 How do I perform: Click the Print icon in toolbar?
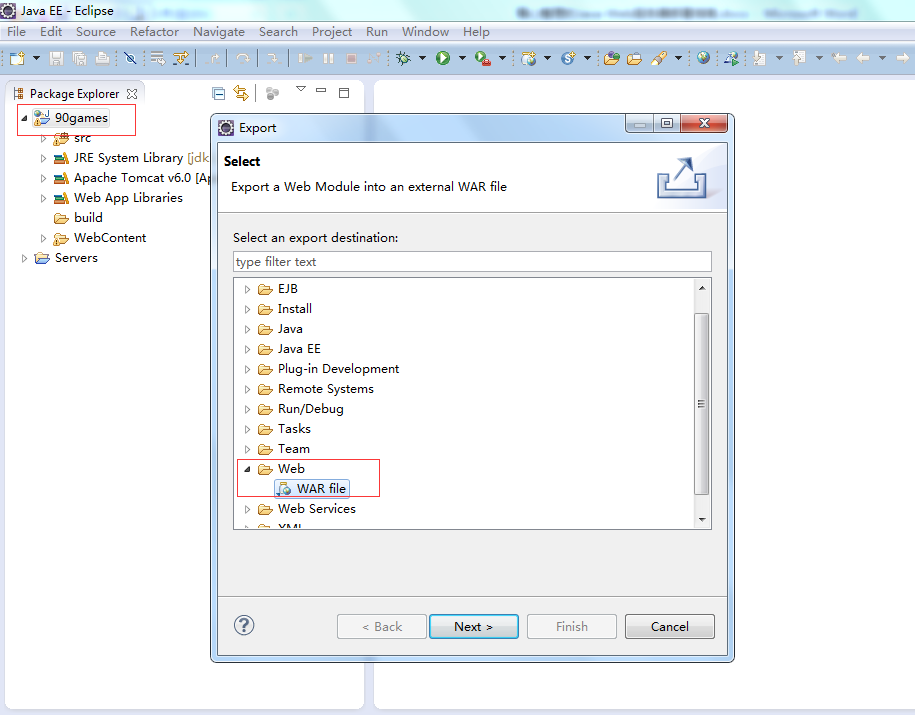click(x=102, y=58)
